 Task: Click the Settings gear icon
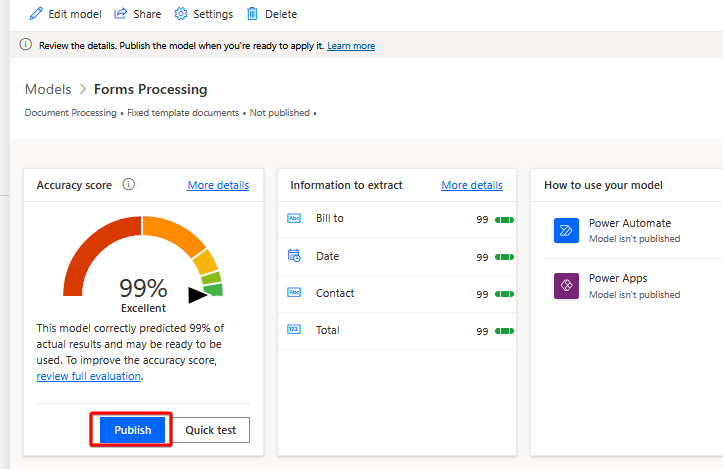tap(181, 14)
